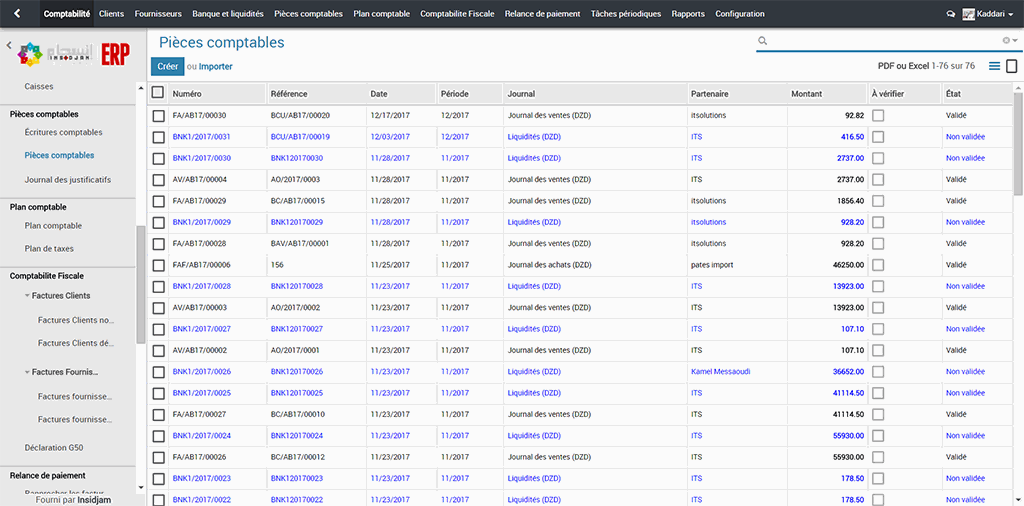Click the Insidjam ERP logo
Image resolution: width=1024 pixels, height=506 pixels.
(x=75, y=55)
